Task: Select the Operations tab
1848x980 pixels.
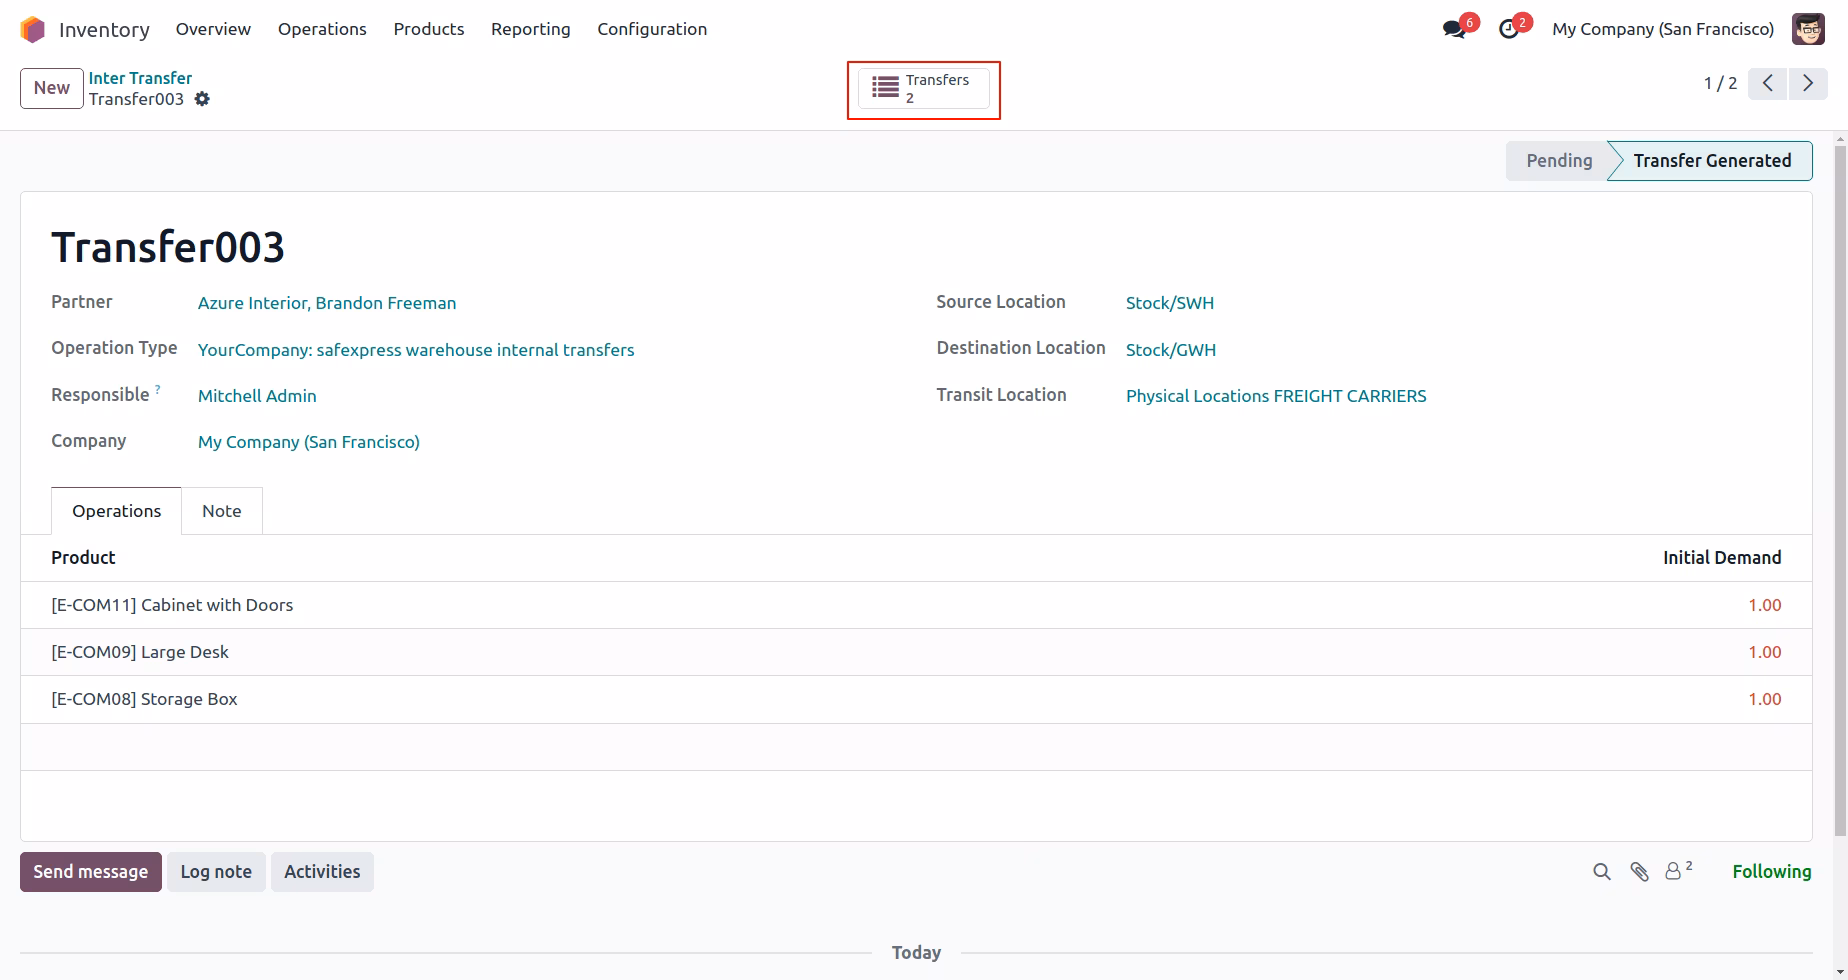Action: point(116,511)
